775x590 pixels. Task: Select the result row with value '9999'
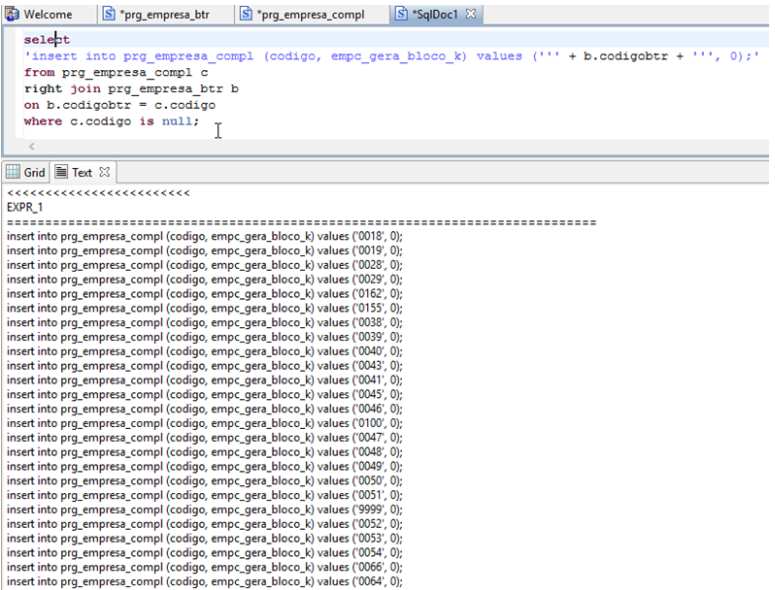(205, 509)
